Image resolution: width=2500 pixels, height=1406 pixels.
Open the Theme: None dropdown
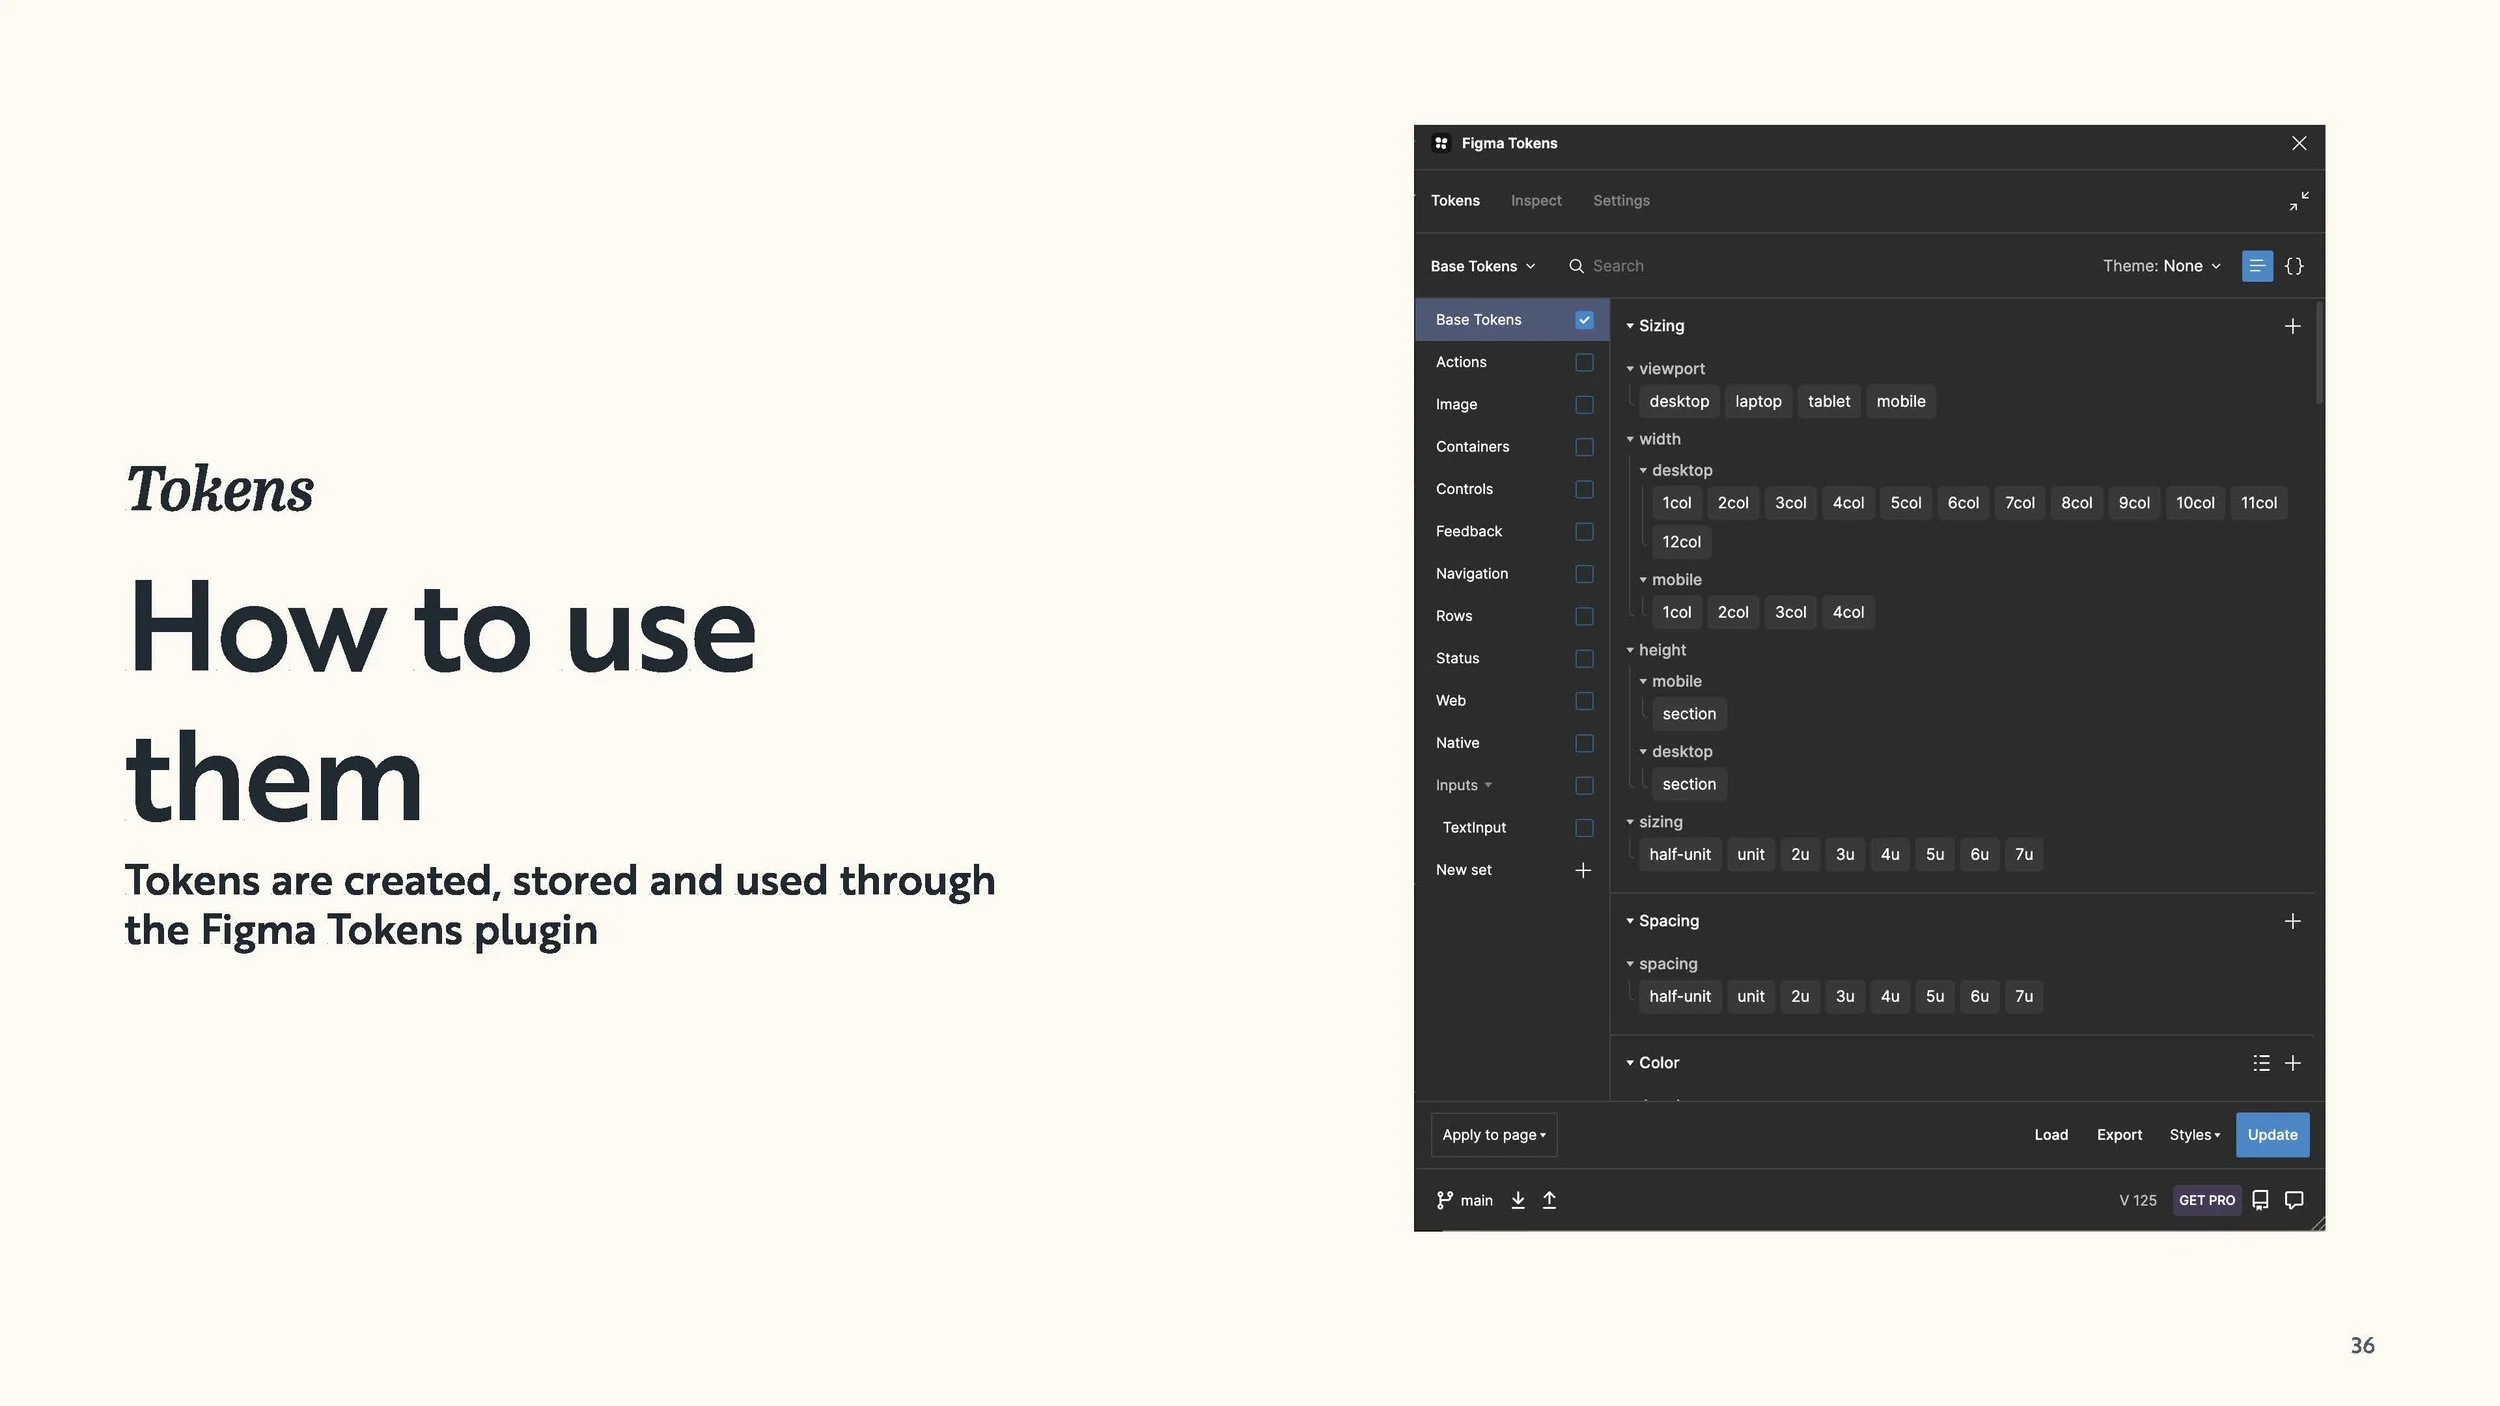pos(2162,266)
